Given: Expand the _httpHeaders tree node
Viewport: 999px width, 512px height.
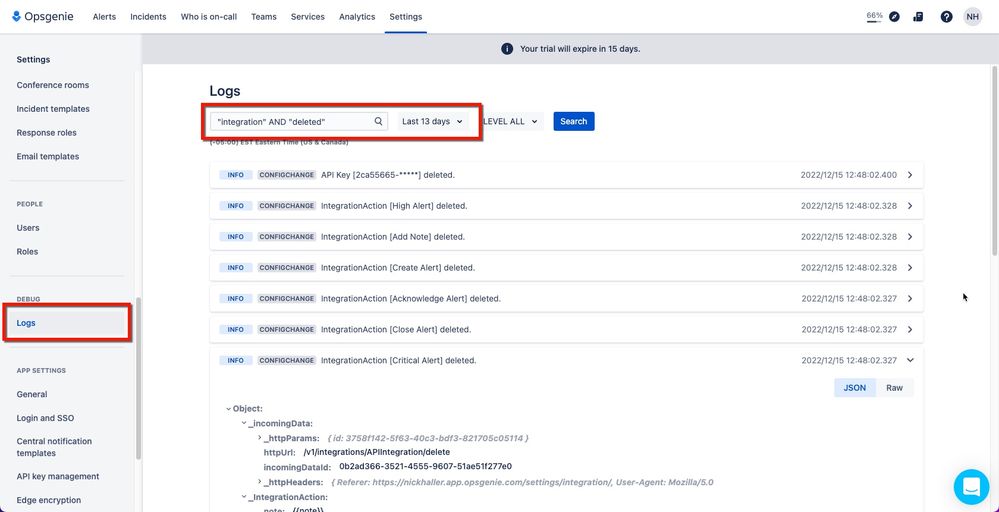Looking at the screenshot, I should pos(259,482).
